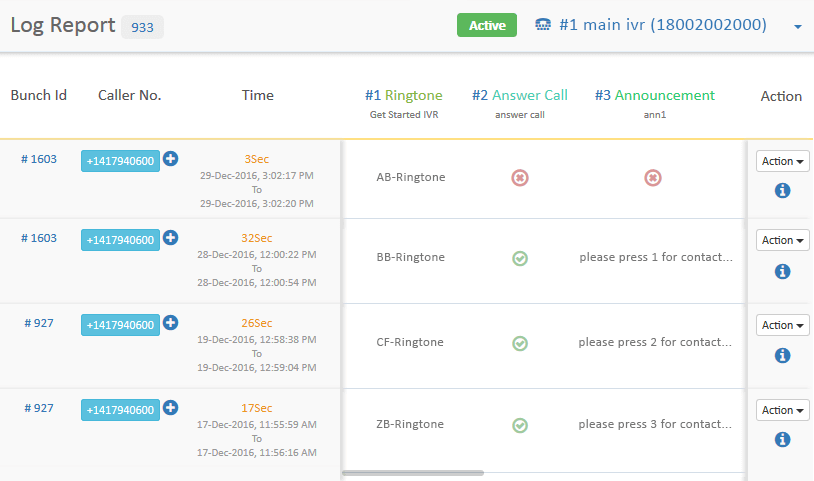This screenshot has height=481, width=814.
Task: Click the red failed Answer Call icon
Action: click(x=520, y=178)
